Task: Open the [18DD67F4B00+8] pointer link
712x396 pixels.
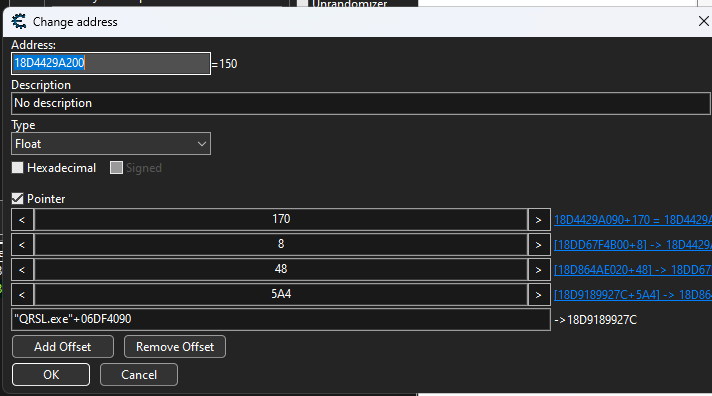Action: [x=633, y=245]
